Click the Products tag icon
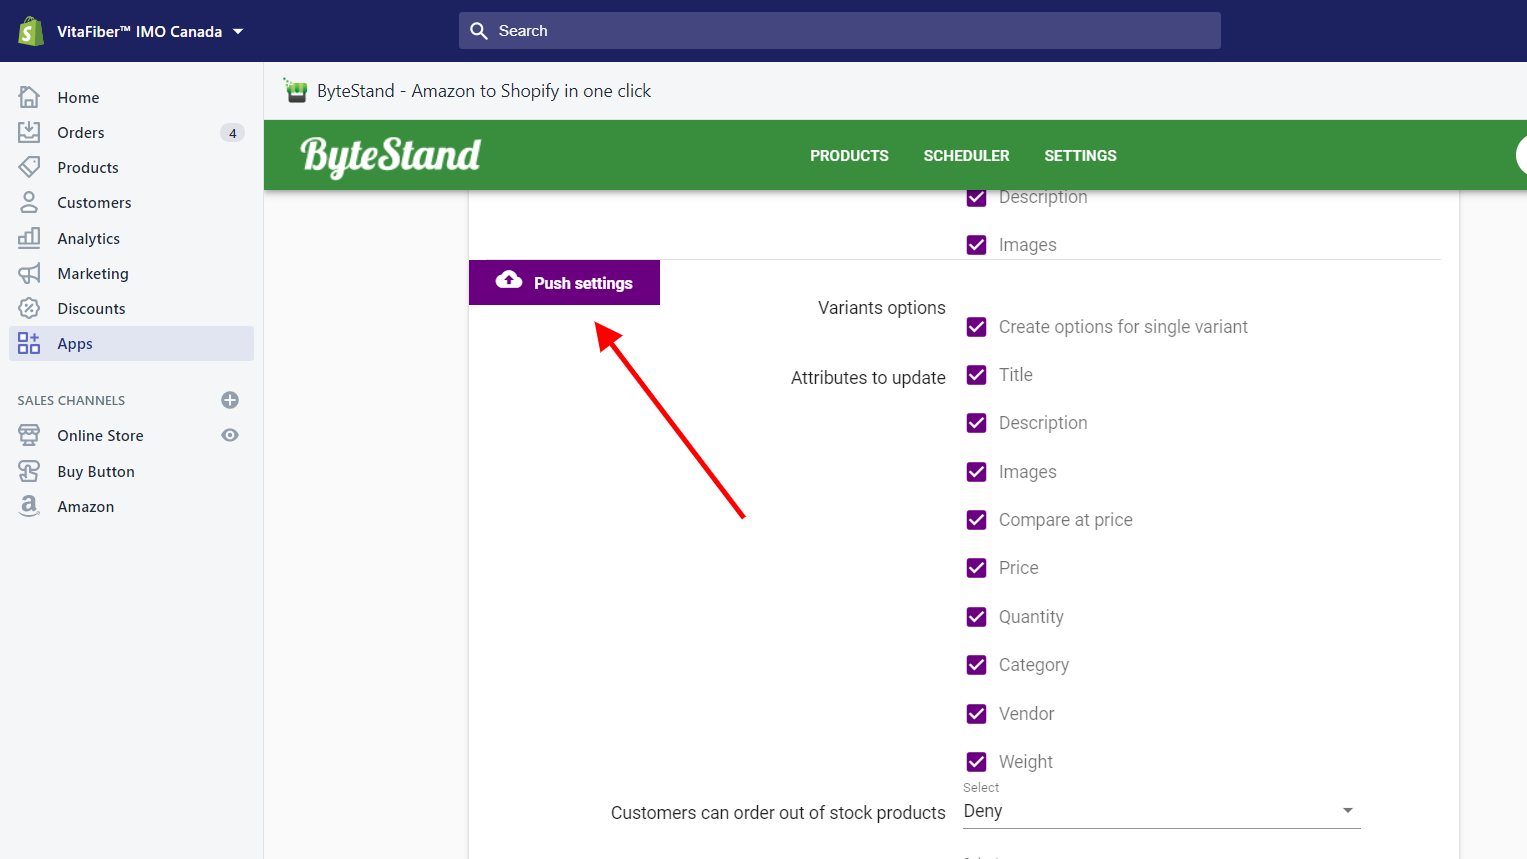 pos(29,167)
